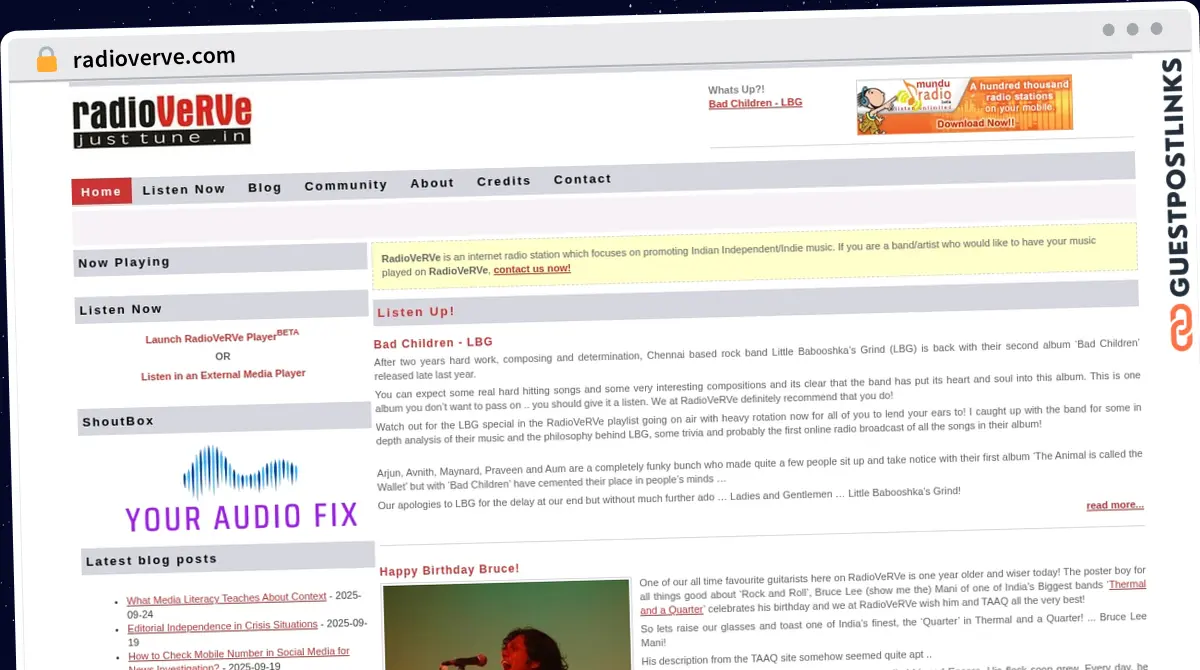Click the 'contact us now!' link
Screen dimensions: 1200x670
[x=532, y=269]
